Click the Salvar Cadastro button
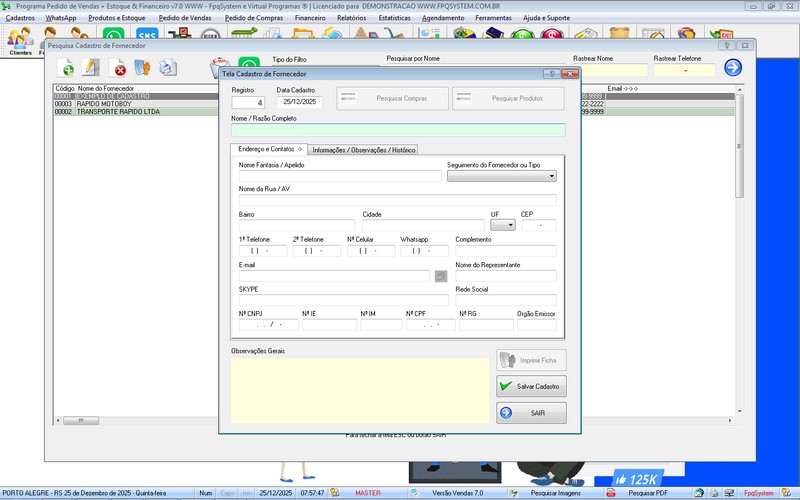This screenshot has width=800, height=500. point(531,386)
